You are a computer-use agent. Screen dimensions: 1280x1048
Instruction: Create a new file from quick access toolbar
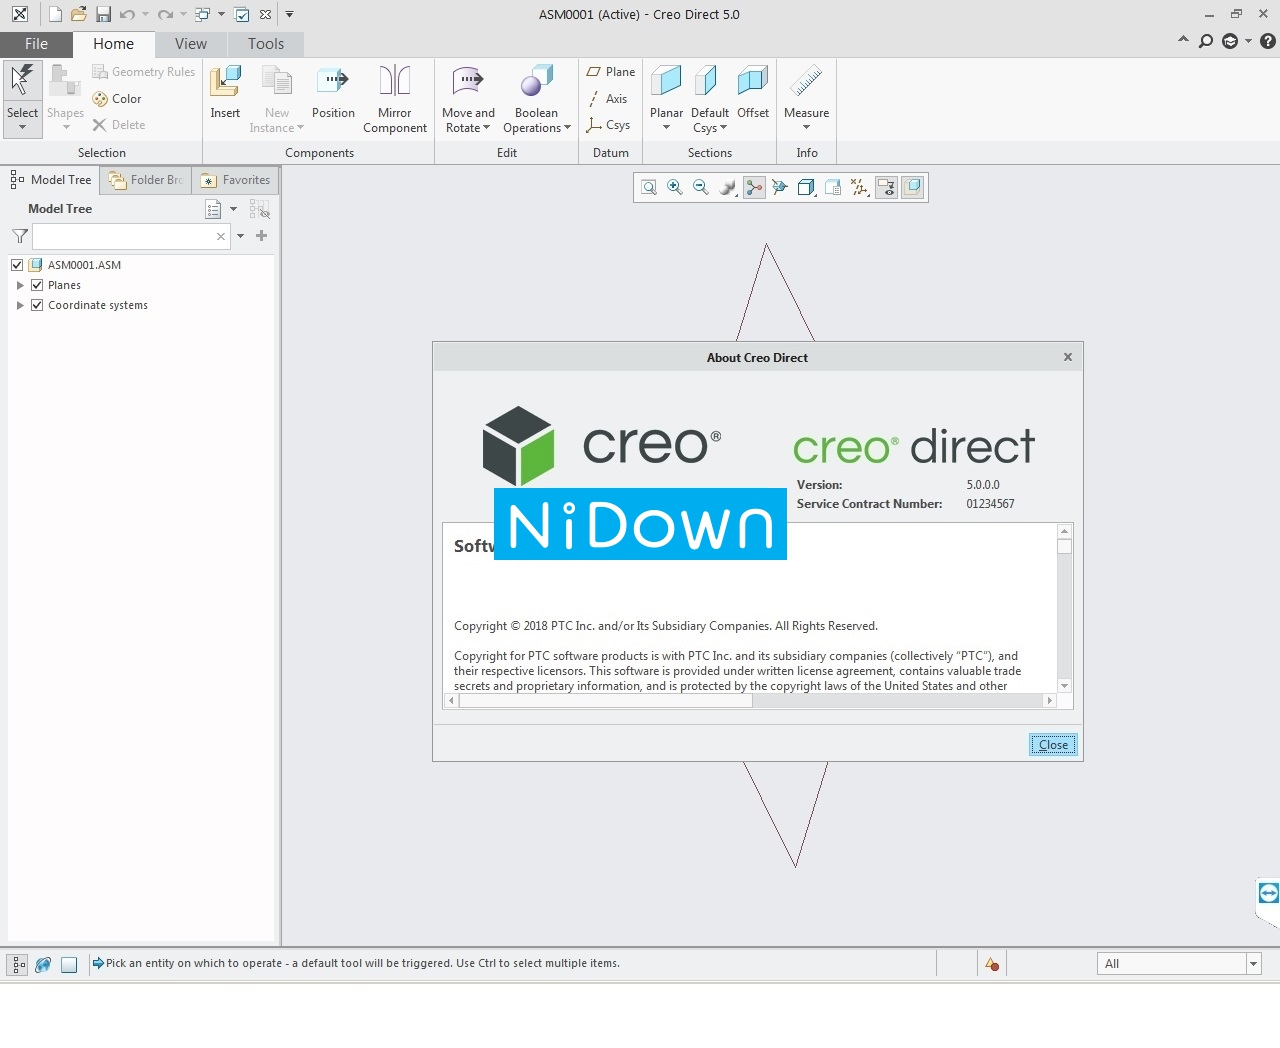click(x=55, y=14)
